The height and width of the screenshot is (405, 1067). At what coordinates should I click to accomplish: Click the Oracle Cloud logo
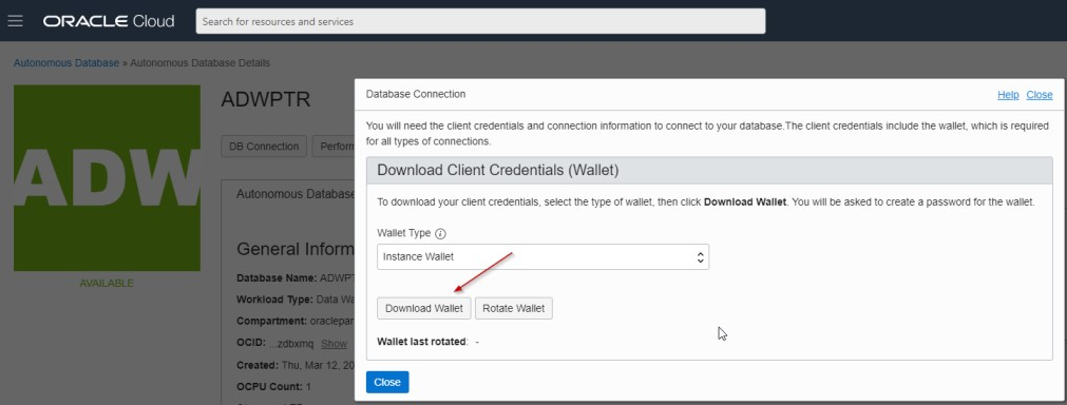pos(109,21)
